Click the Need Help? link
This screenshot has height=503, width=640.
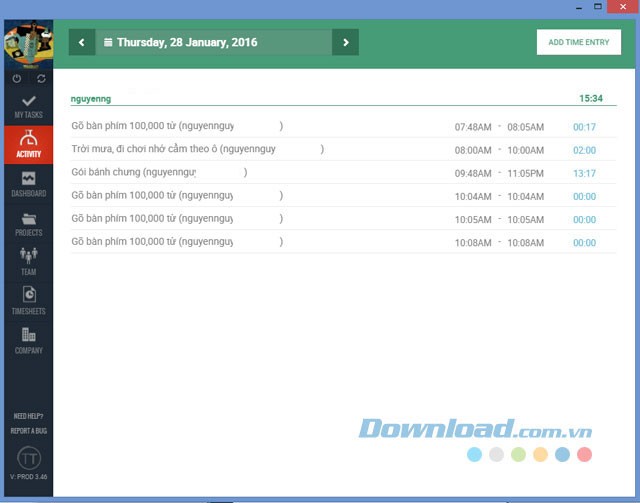click(28, 415)
